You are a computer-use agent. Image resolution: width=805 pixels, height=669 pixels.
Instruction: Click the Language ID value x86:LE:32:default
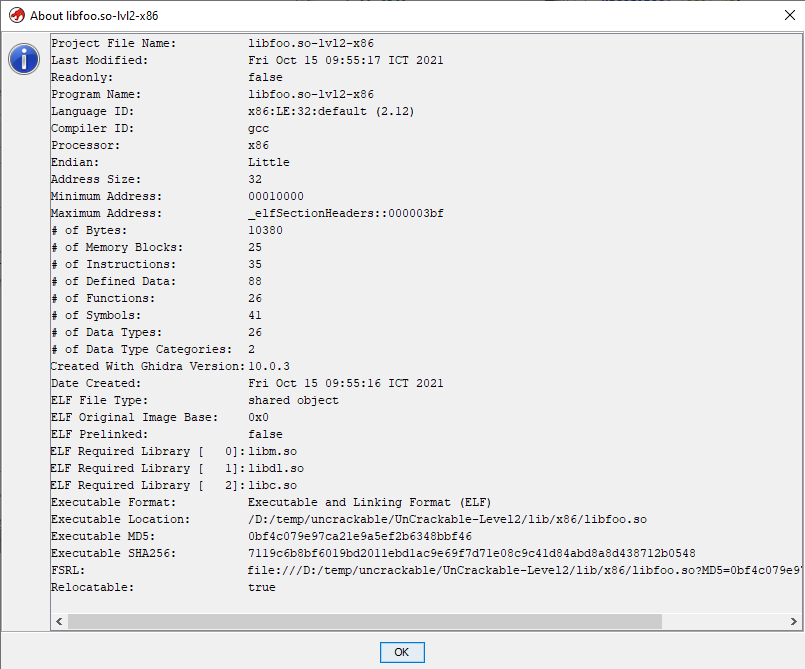pyautogui.click(x=331, y=111)
